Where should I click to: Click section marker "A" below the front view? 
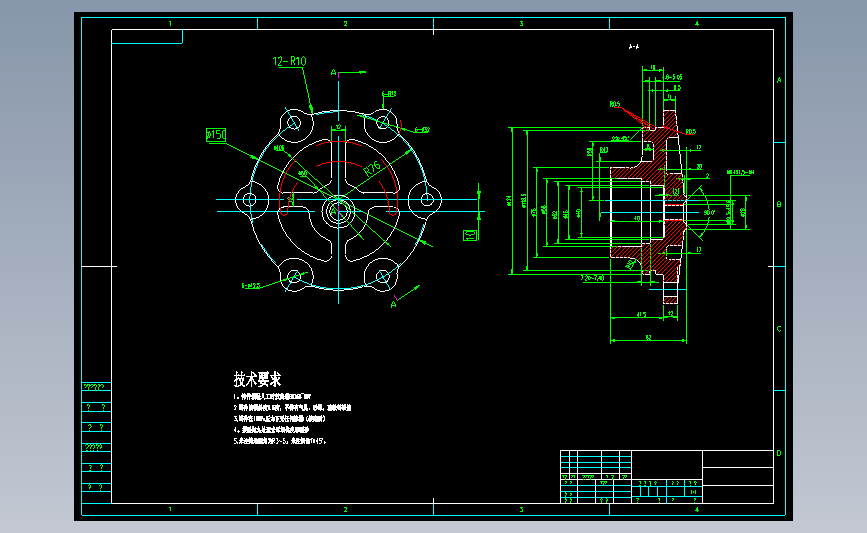393,305
